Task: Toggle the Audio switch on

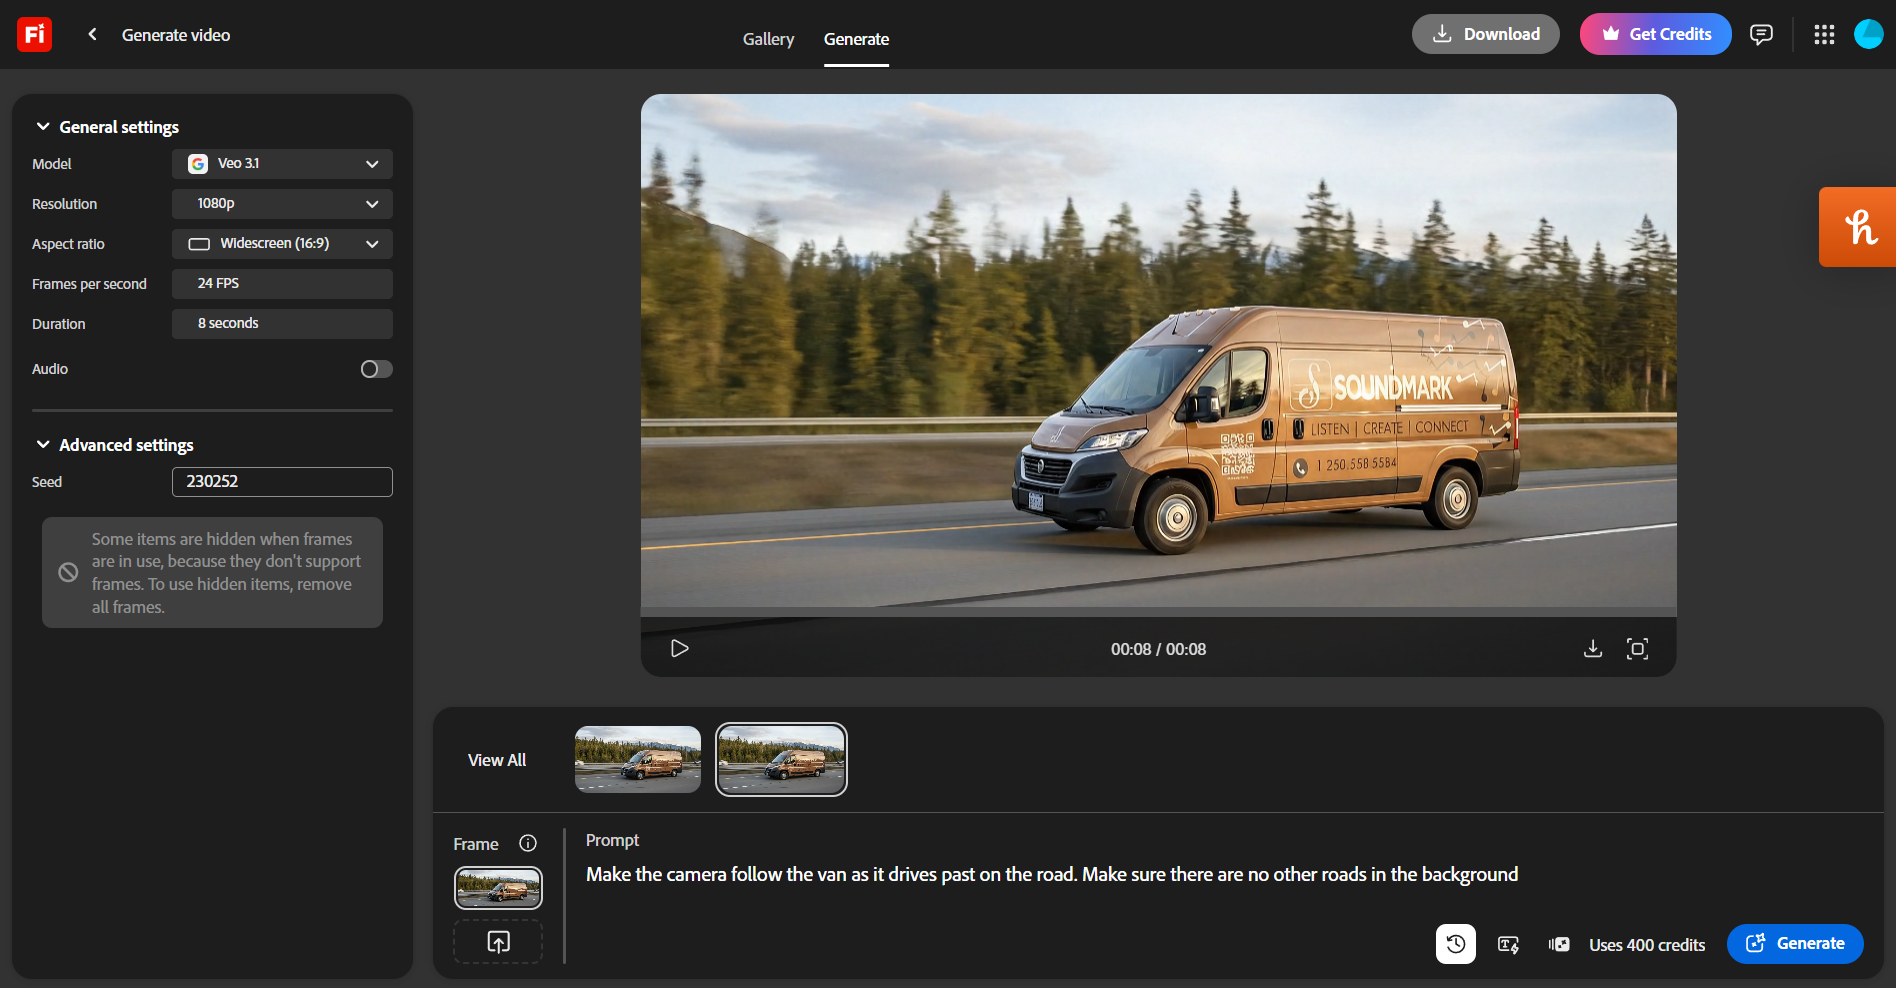Action: point(376,369)
